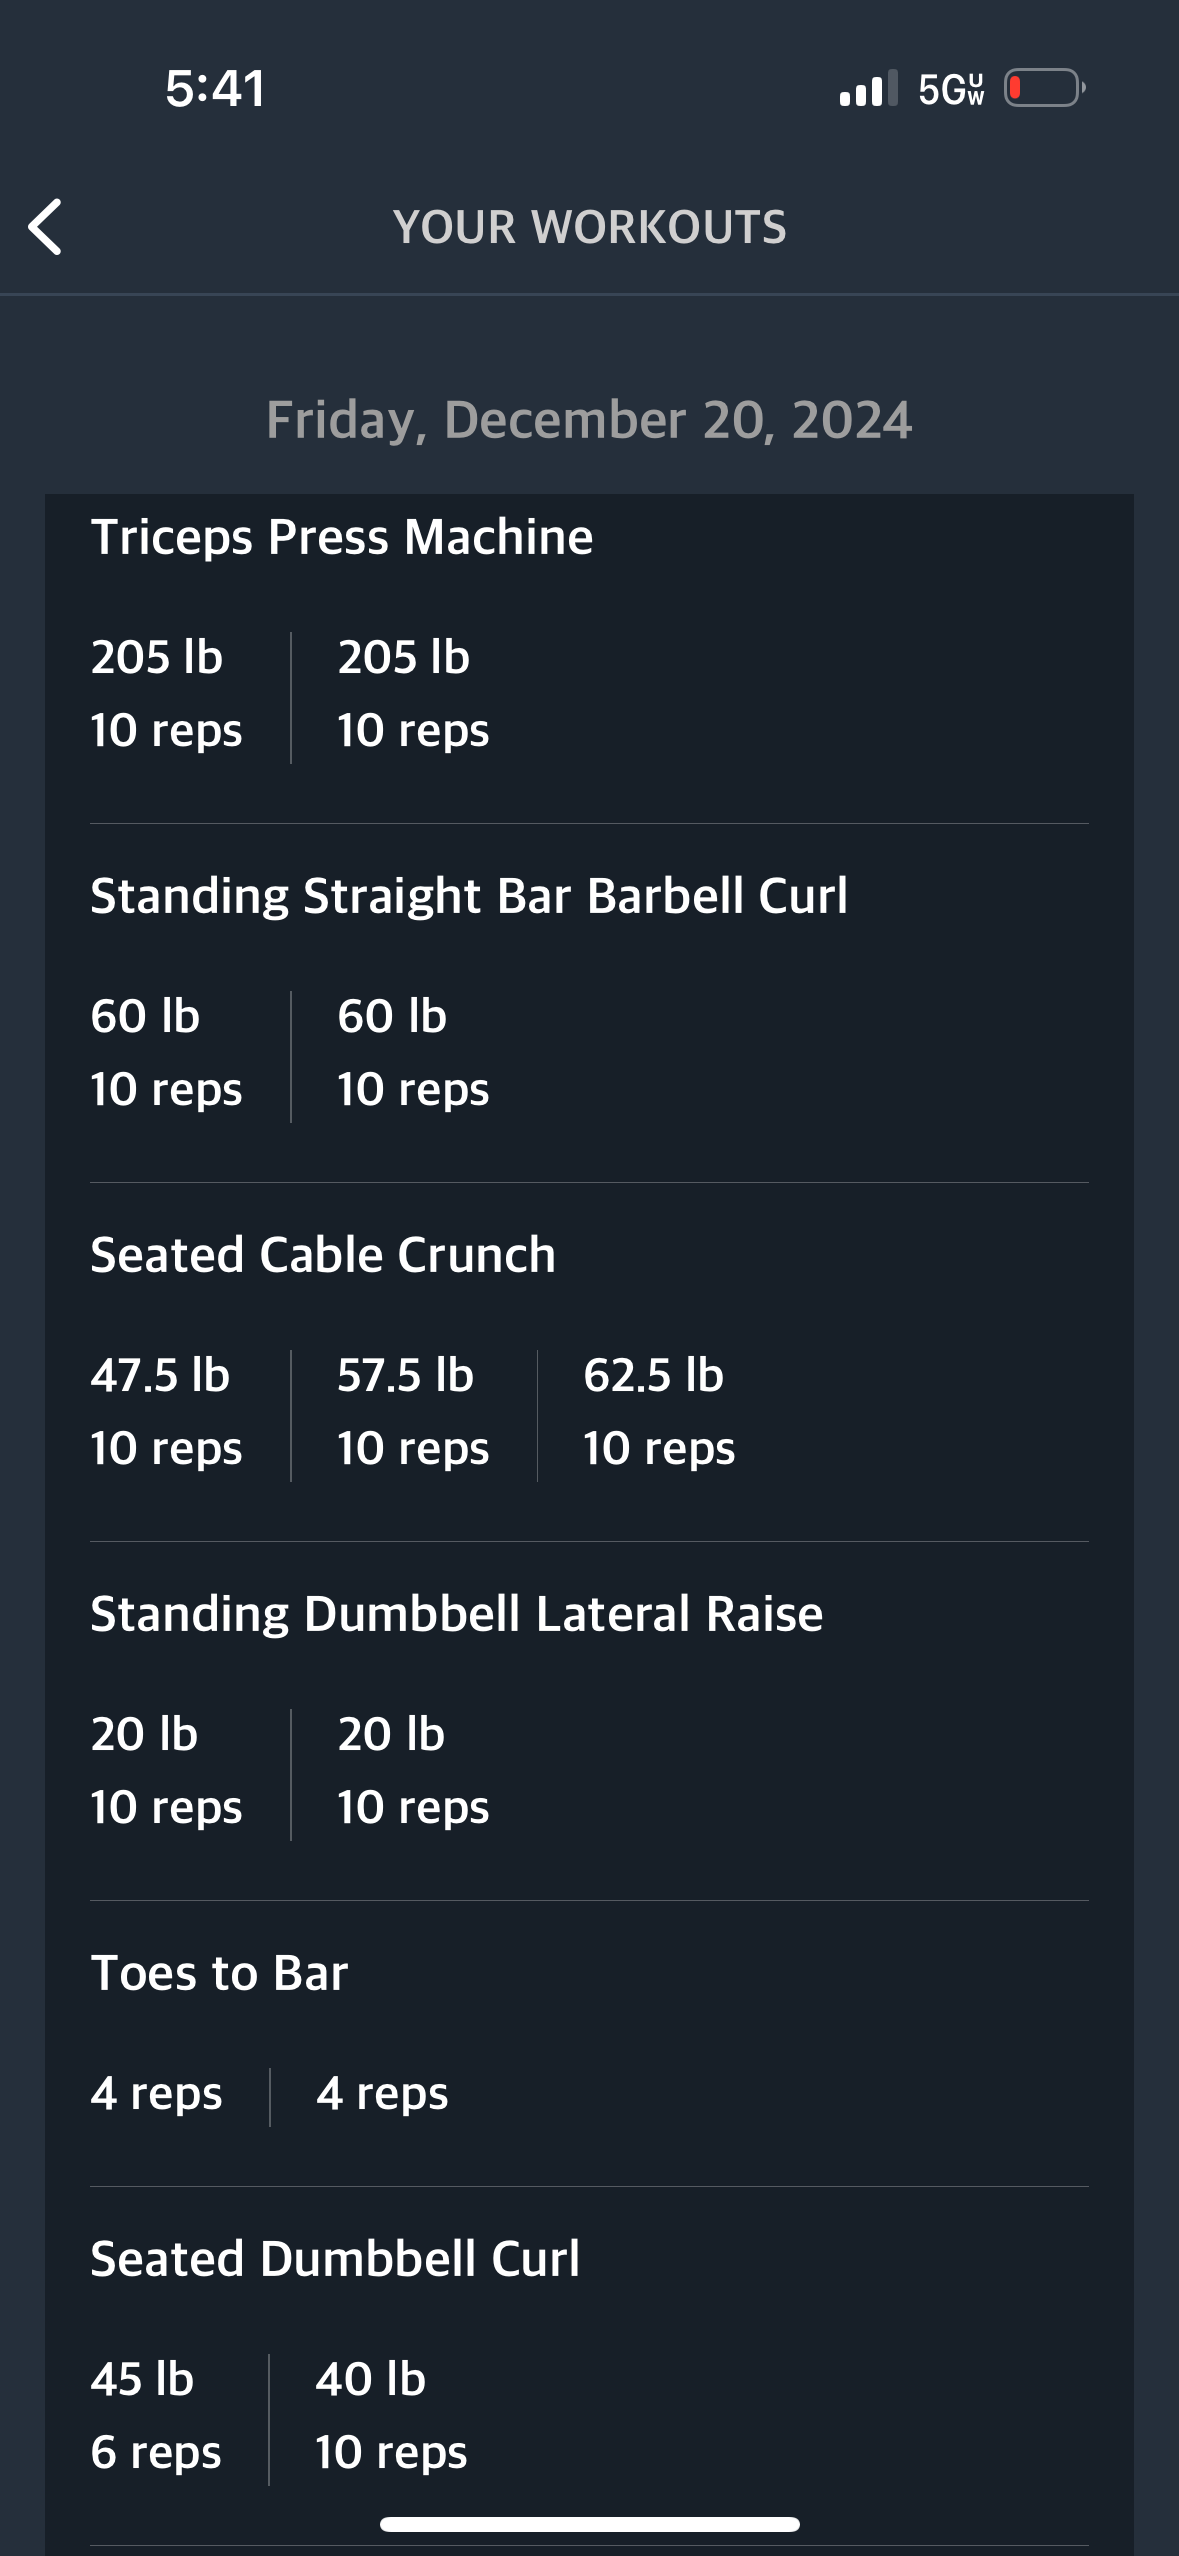Screen dimensions: 1179x2556
Task: Open the Seated Cable Crunch exercise
Action: pyautogui.click(x=323, y=1255)
